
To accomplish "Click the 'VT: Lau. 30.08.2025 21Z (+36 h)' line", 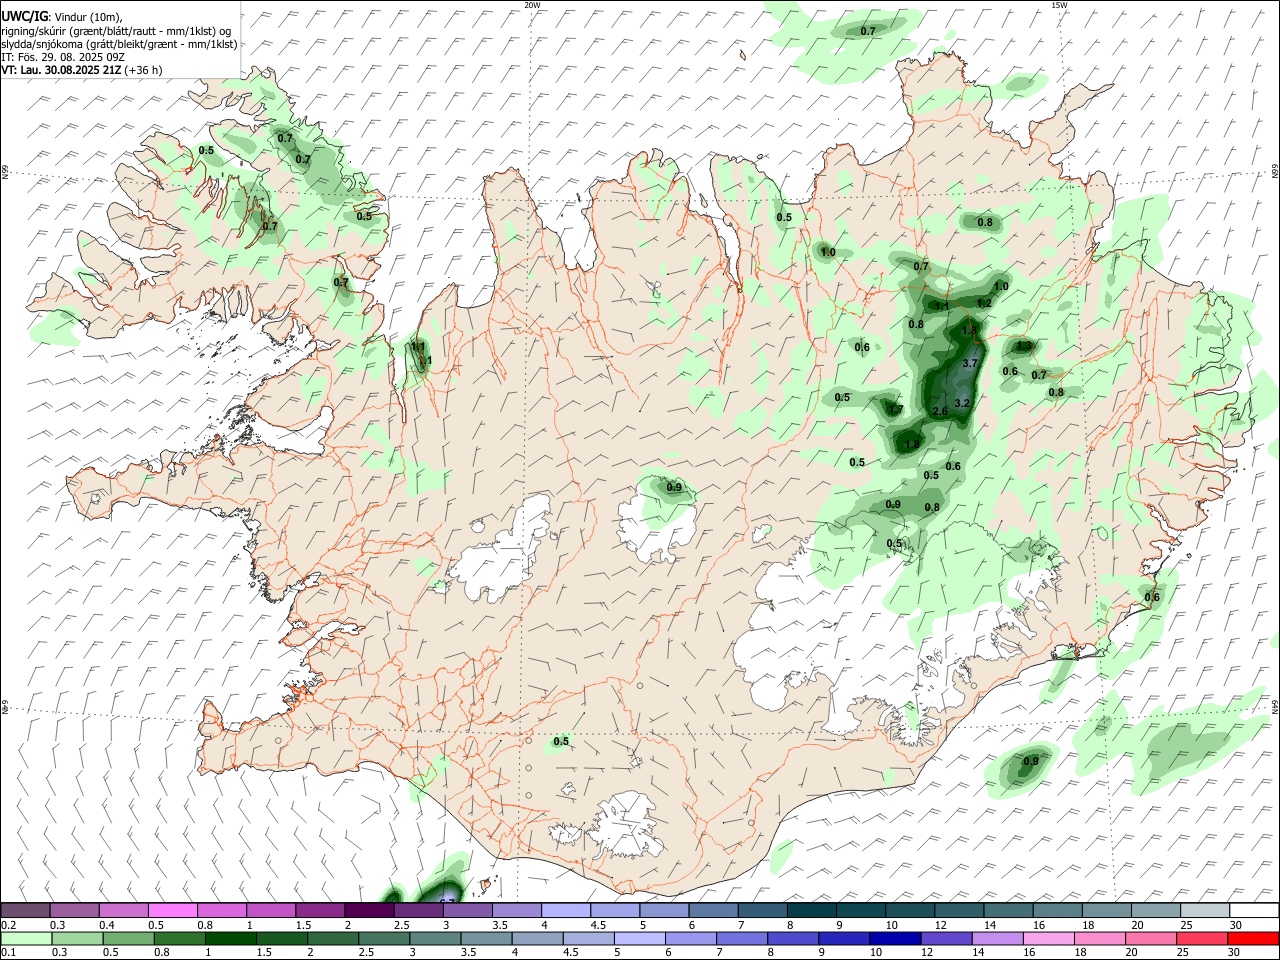I will 82,70.
